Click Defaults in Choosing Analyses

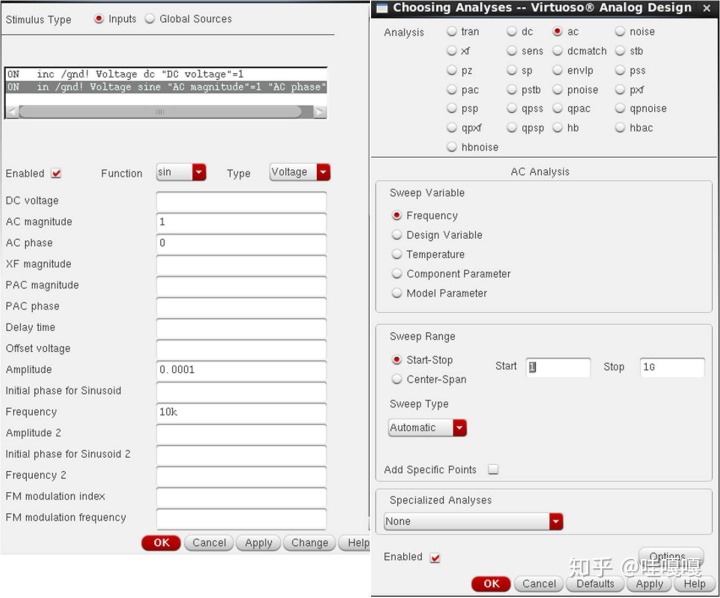point(595,584)
